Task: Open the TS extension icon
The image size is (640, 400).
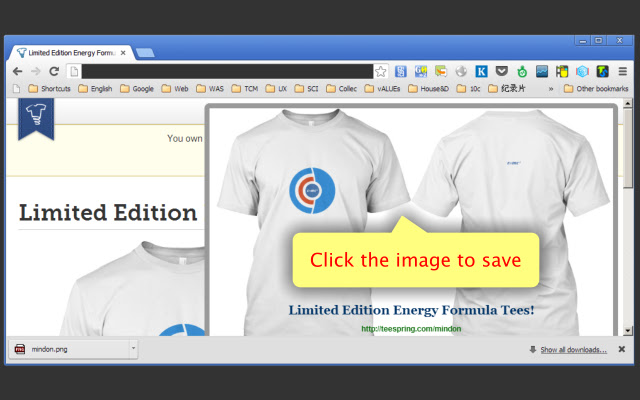Action: coord(602,71)
